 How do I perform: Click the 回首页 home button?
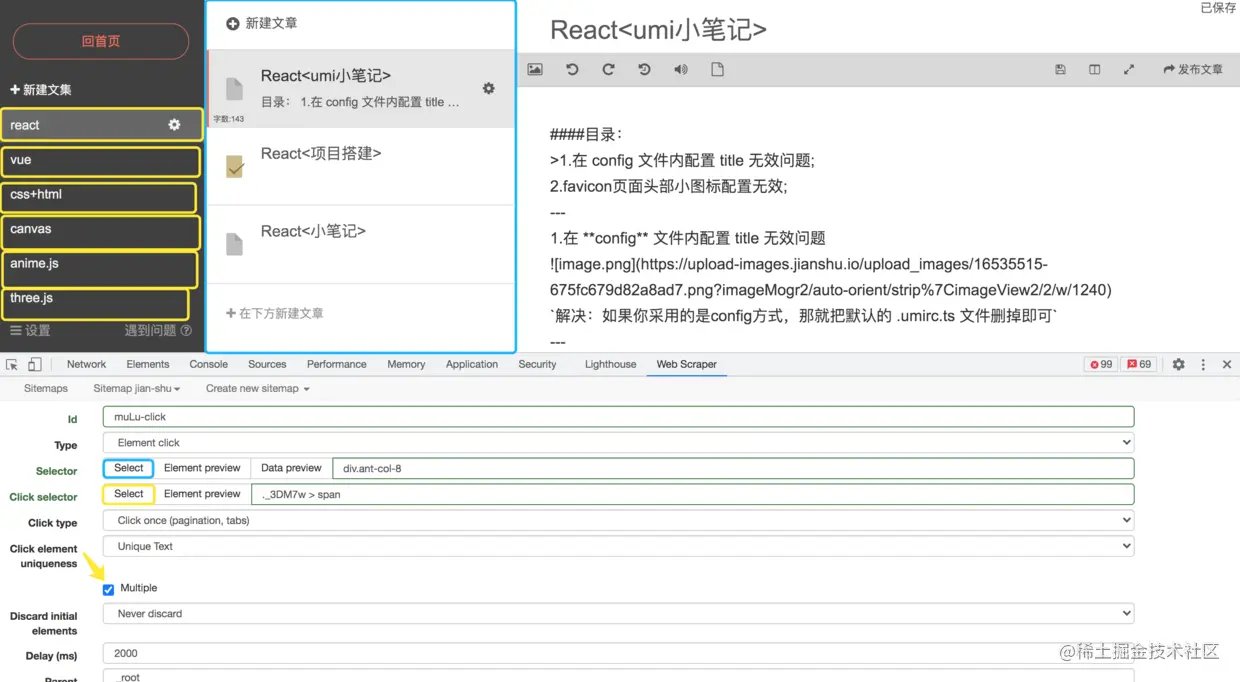pos(101,41)
